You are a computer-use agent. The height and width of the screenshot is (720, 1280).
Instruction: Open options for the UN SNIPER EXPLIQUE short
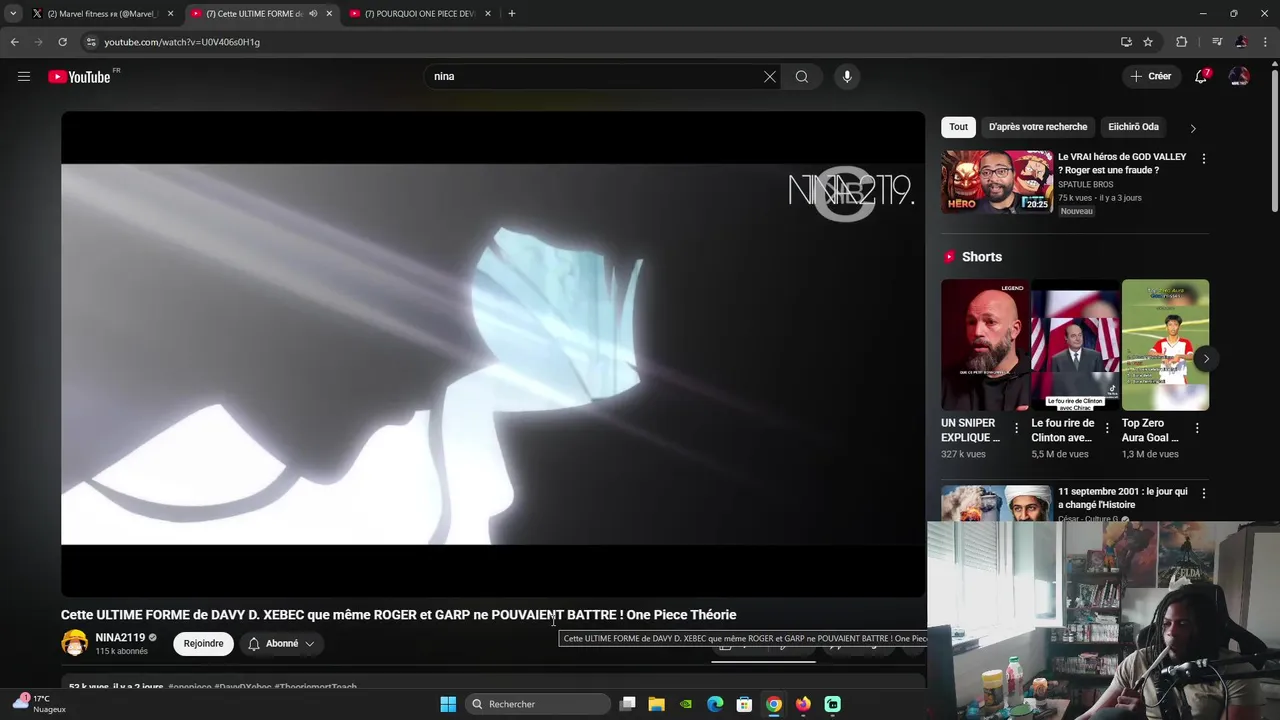[1017, 428]
